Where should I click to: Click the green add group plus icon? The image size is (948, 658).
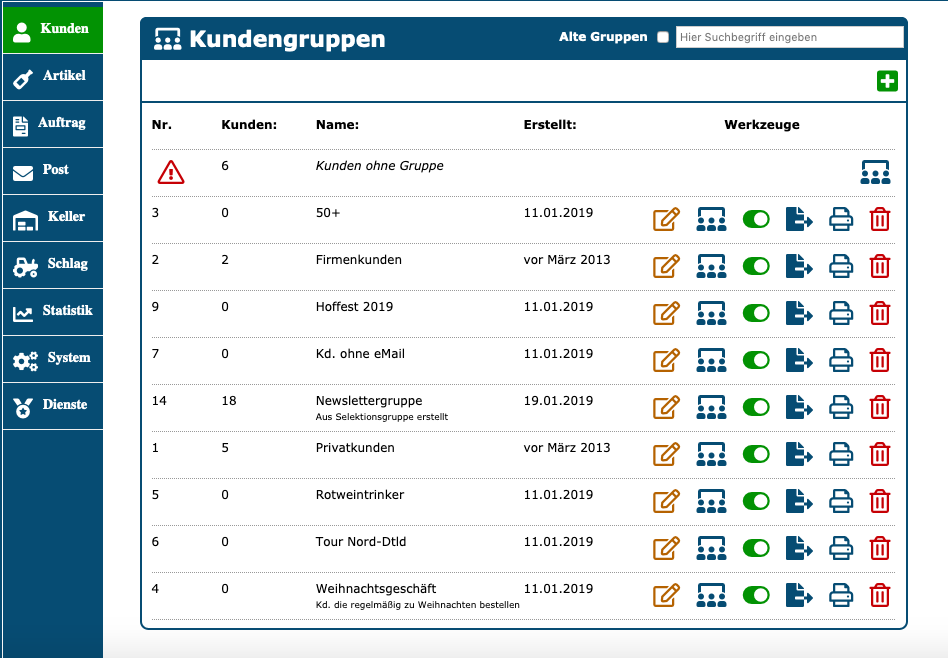(887, 82)
